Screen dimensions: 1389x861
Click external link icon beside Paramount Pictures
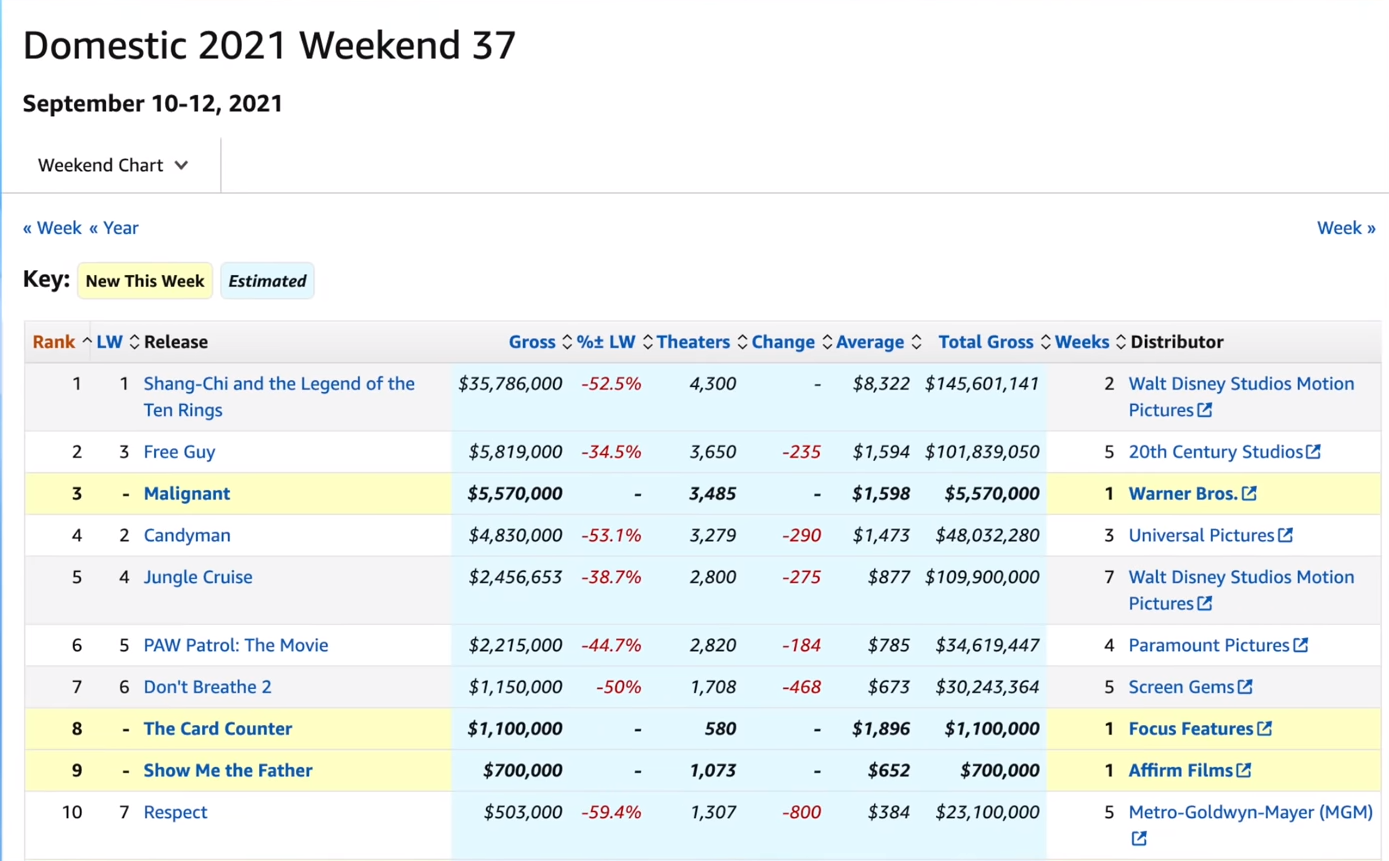pos(1300,645)
